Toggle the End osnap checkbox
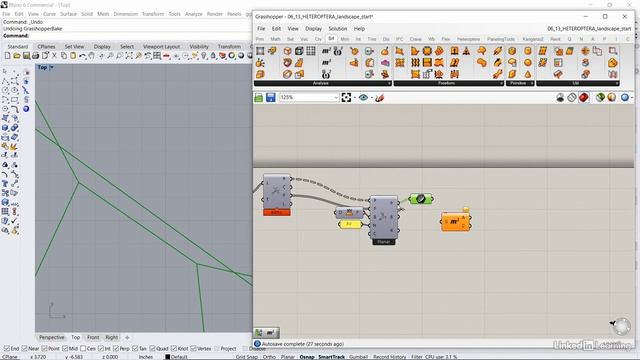The image size is (640, 360). [7, 349]
